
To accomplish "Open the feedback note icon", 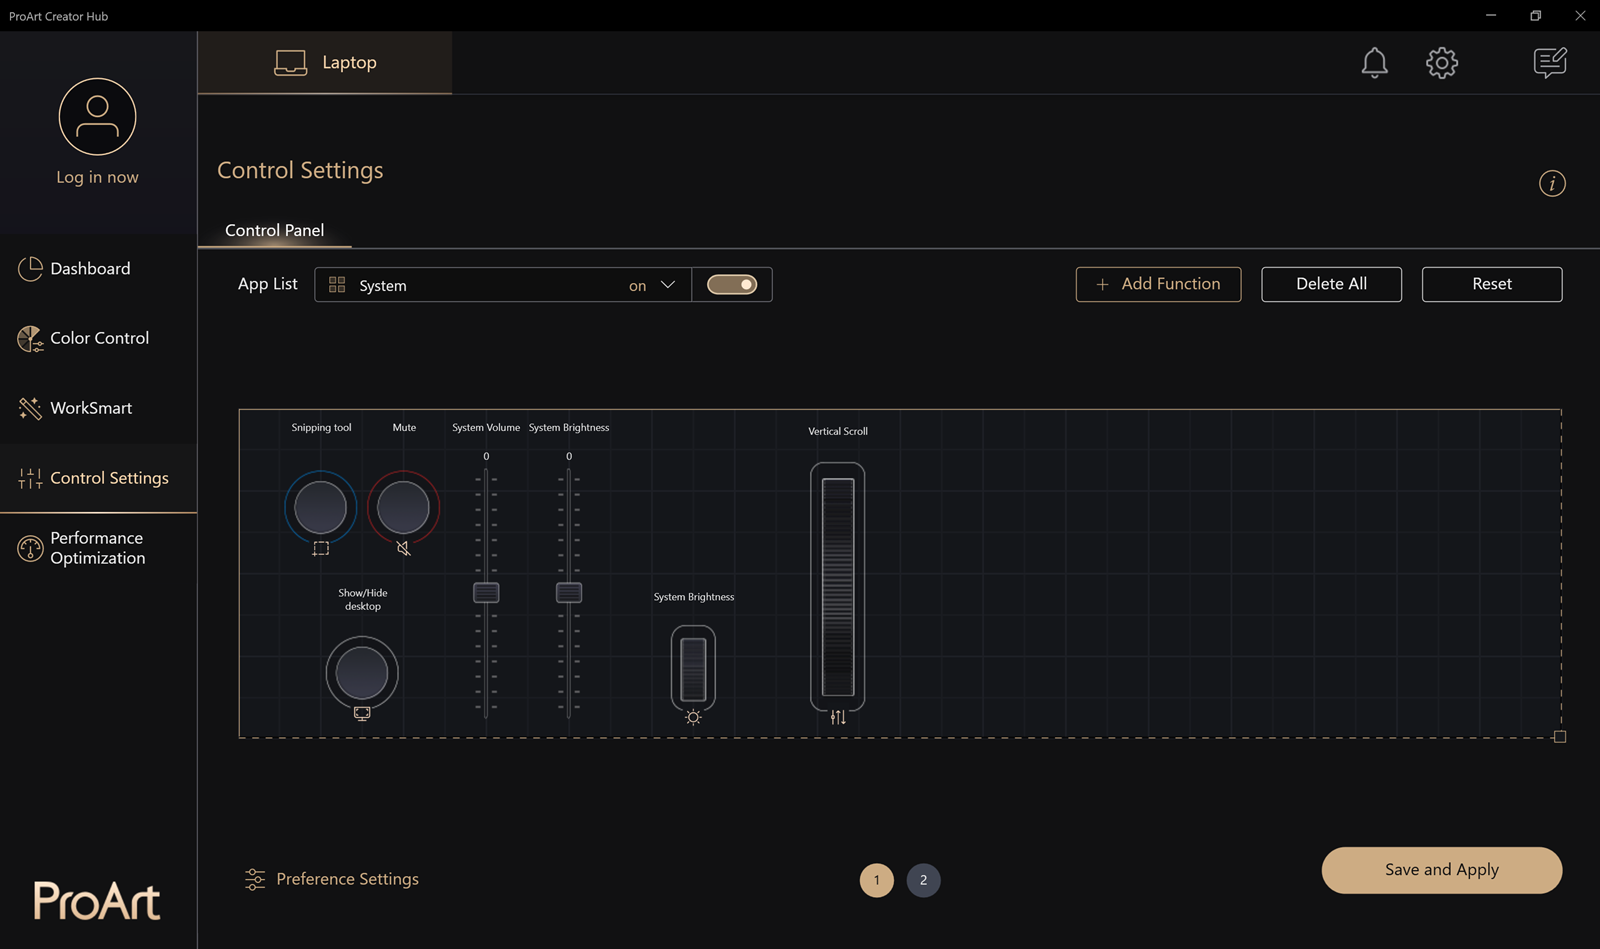I will [1550, 63].
